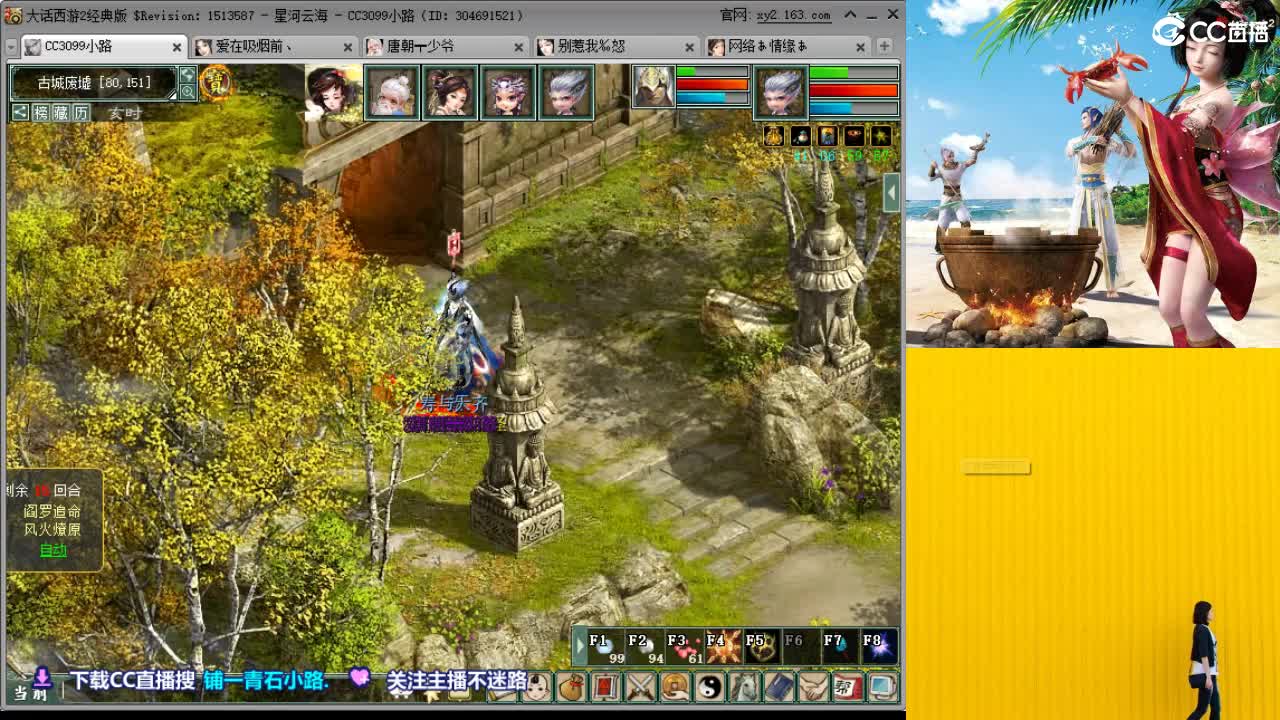Select the dark-haired woman team portrait
The height and width of the screenshot is (720, 1280).
pyautogui.click(x=449, y=92)
